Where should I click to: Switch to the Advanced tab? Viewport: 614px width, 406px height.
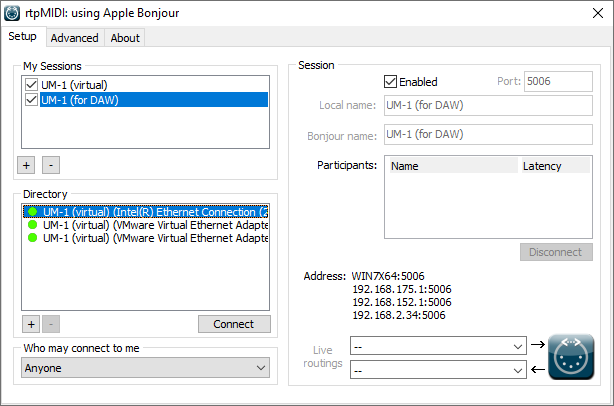74,38
